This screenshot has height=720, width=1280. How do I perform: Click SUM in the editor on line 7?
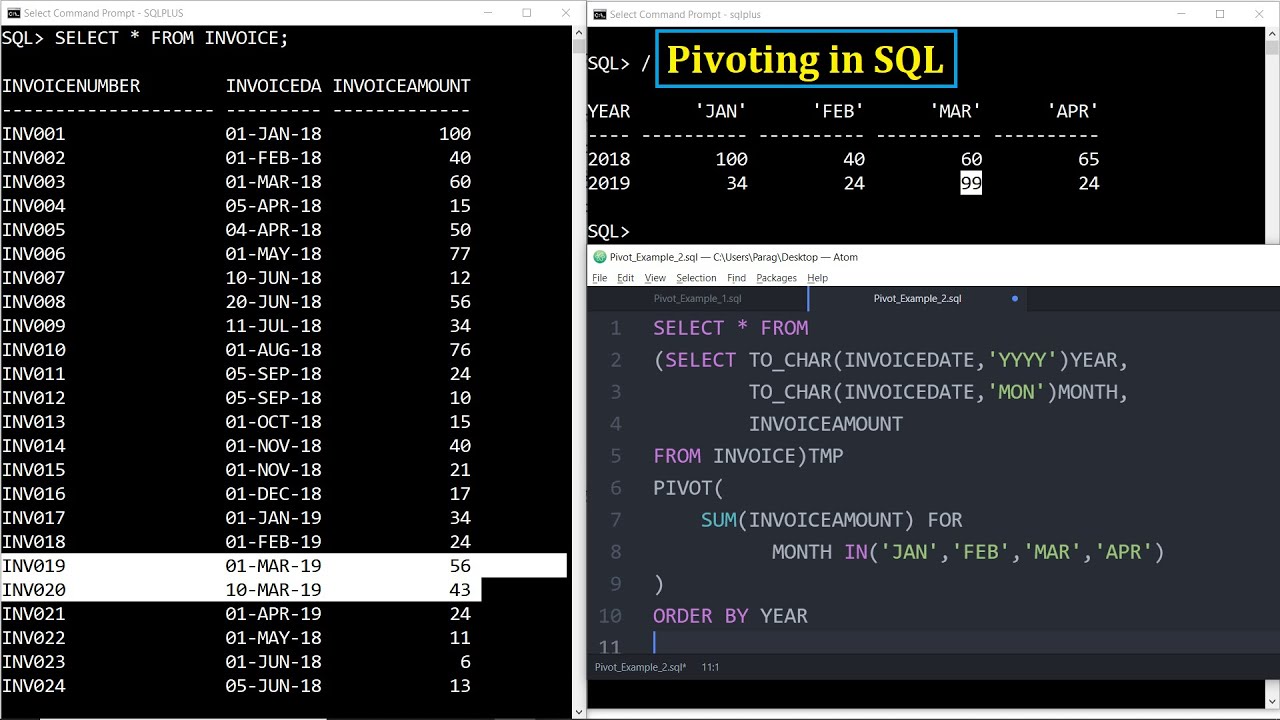coord(719,520)
